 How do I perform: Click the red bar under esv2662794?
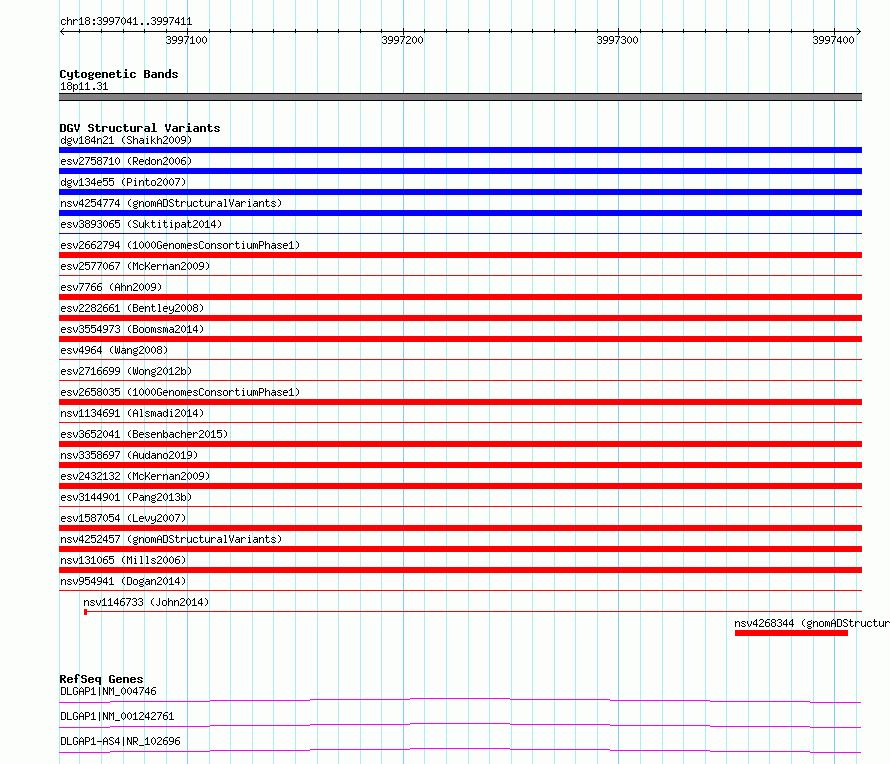coord(460,255)
